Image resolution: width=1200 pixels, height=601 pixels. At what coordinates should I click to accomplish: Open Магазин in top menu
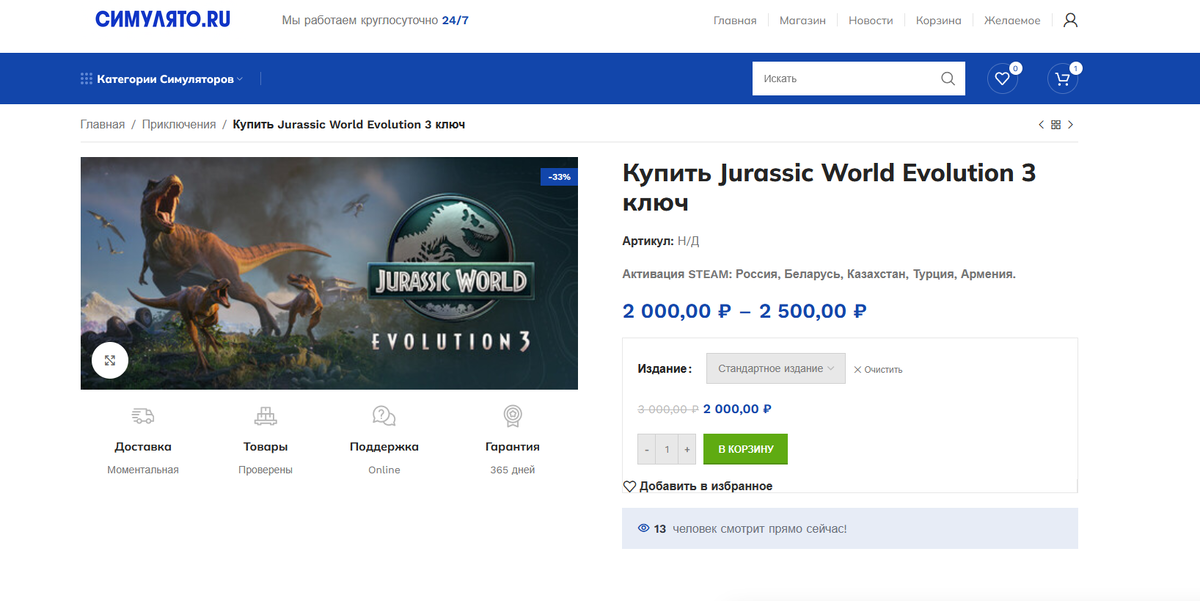click(x=803, y=20)
